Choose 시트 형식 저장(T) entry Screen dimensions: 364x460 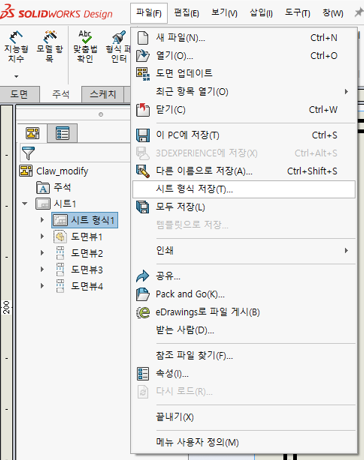pyautogui.click(x=244, y=189)
